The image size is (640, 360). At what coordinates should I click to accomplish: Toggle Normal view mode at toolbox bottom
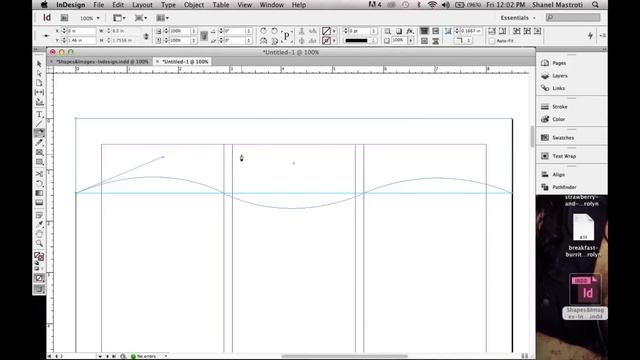point(39,289)
